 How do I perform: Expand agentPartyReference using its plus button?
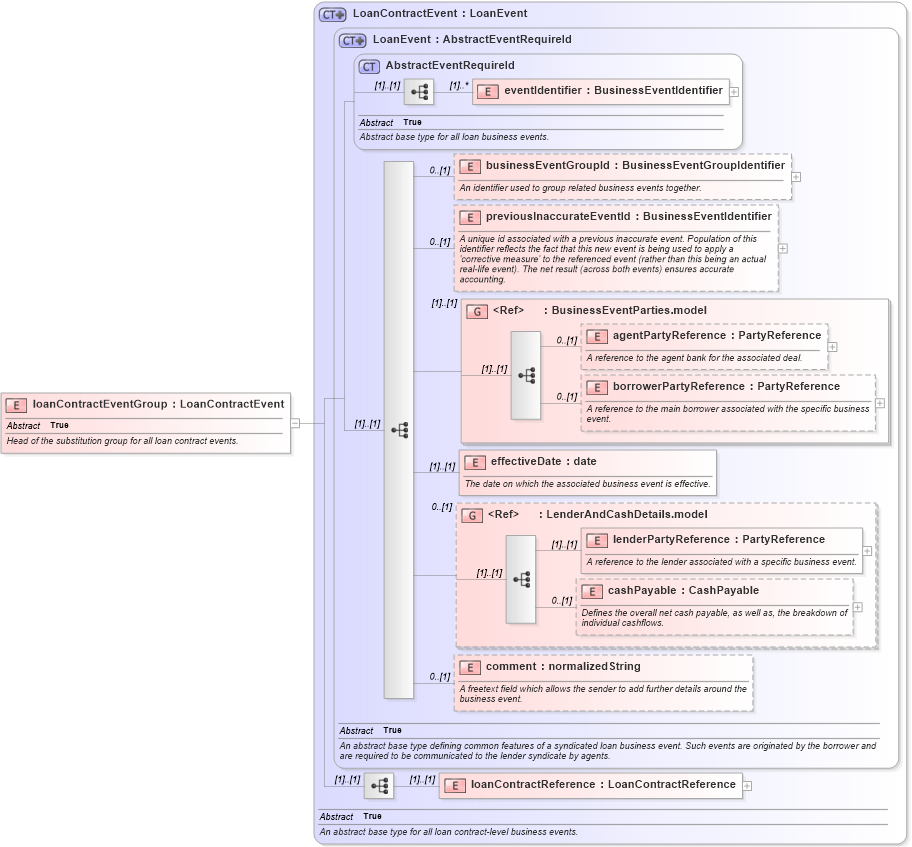831,346
